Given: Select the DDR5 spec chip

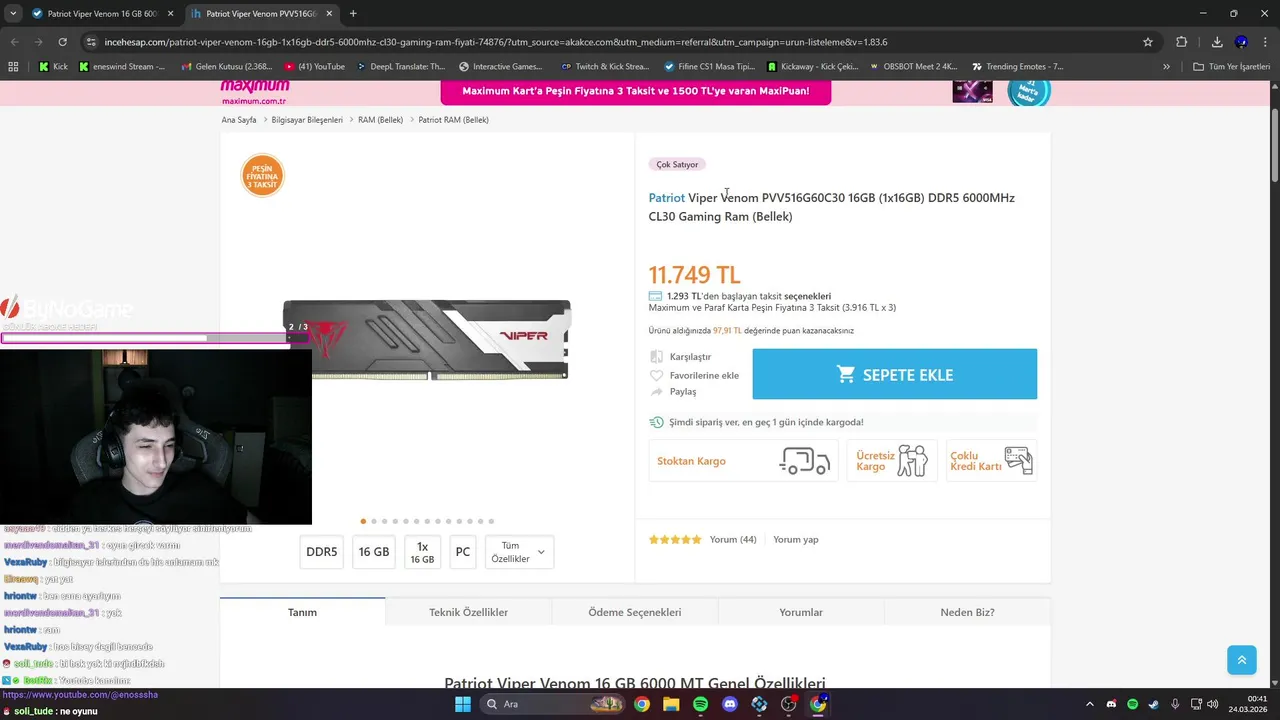Looking at the screenshot, I should 322,552.
